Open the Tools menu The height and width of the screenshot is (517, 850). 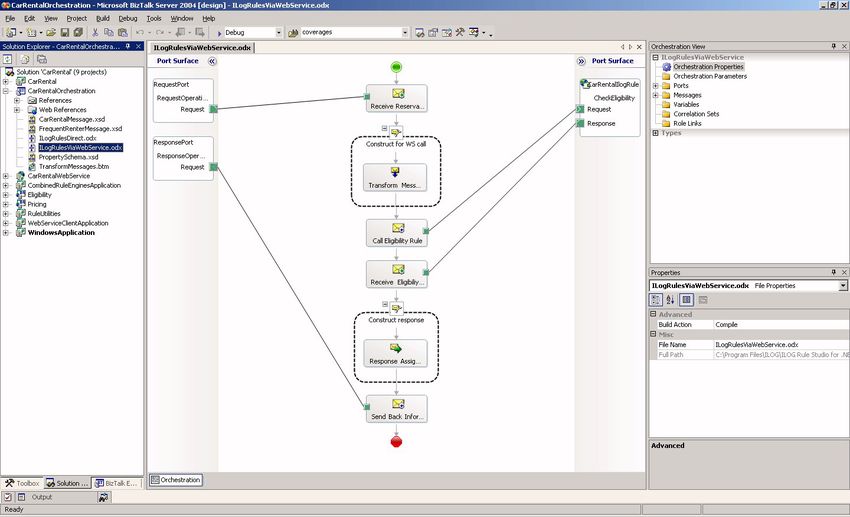click(154, 18)
